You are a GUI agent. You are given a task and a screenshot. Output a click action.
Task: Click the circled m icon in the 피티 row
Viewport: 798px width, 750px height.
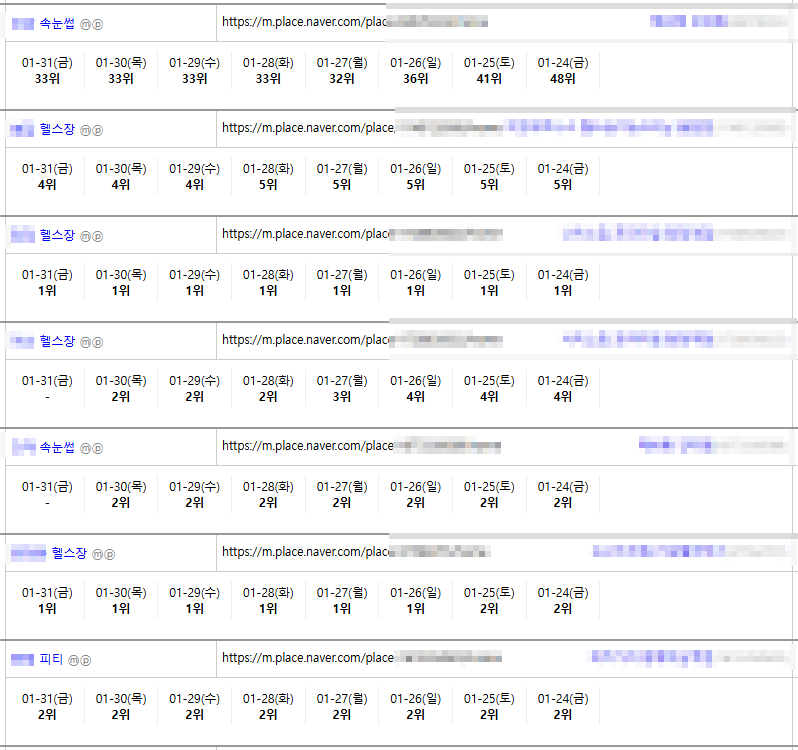73,660
